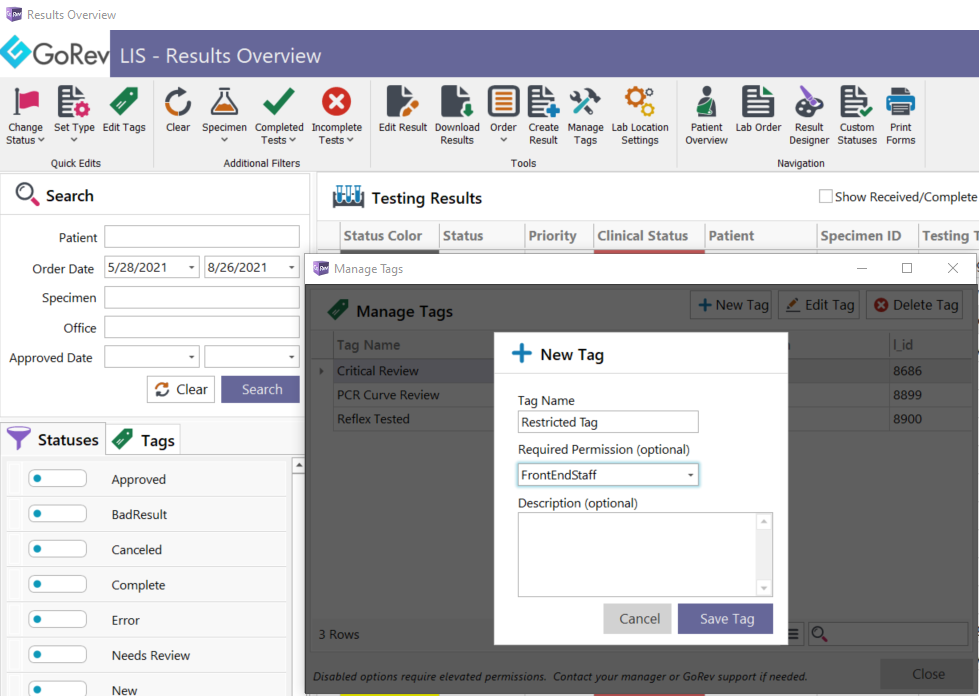The width and height of the screenshot is (979, 696).
Task: Open the second Approved Date picker
Action: (x=292, y=357)
